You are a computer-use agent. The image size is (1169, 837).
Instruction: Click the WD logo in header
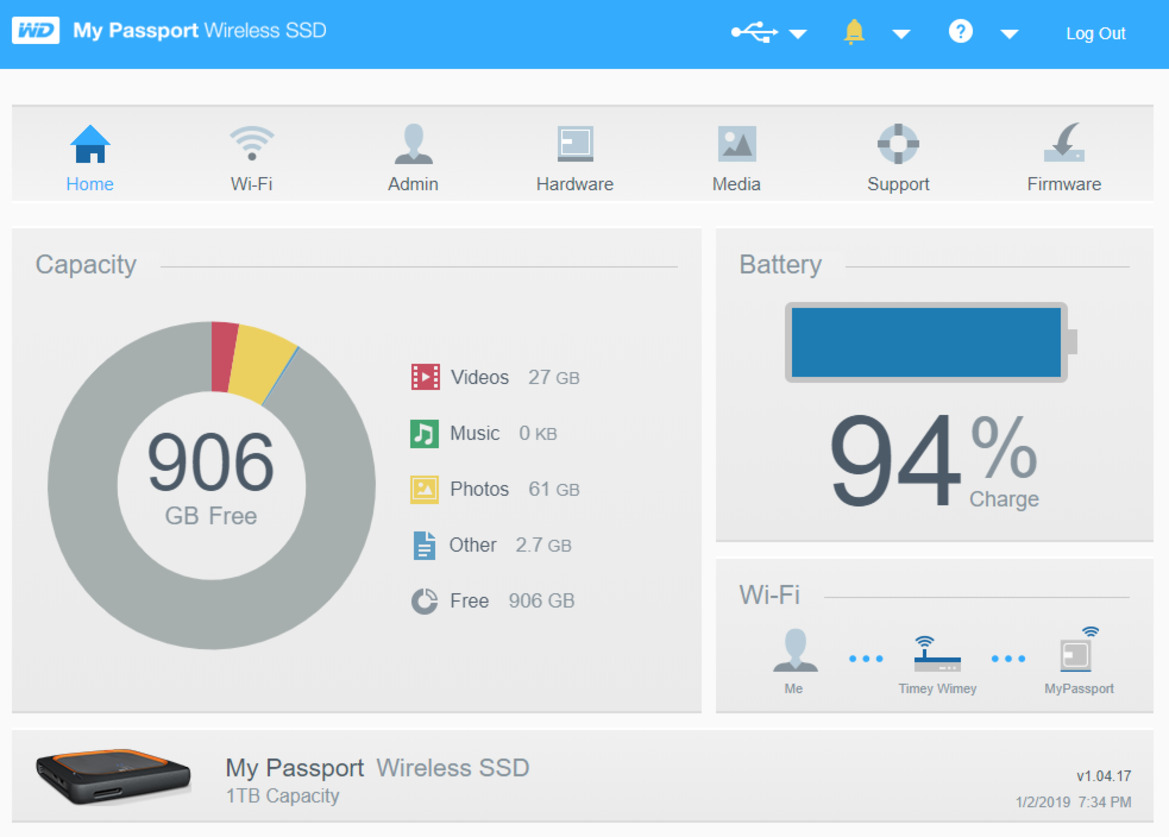tap(36, 31)
